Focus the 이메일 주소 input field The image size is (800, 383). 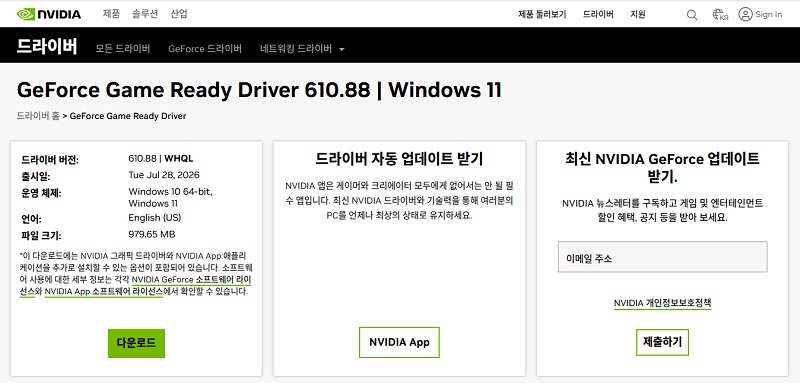coord(662,257)
